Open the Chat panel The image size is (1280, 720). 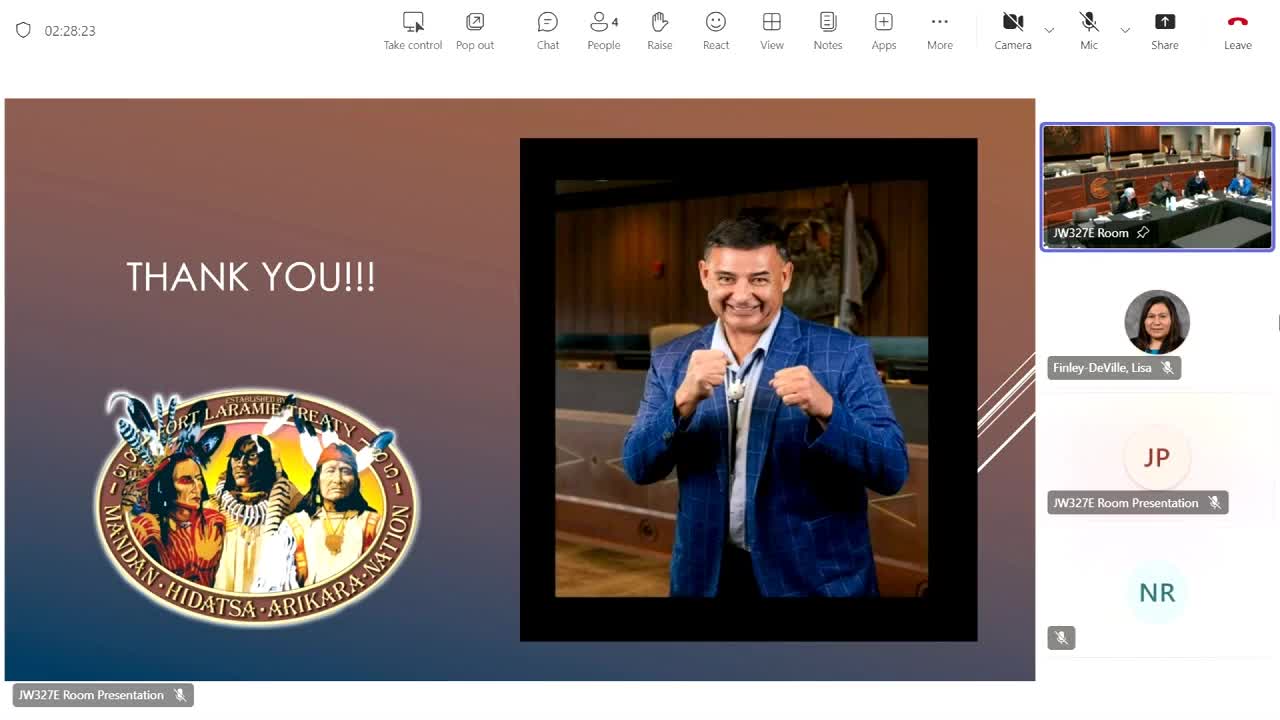[547, 30]
